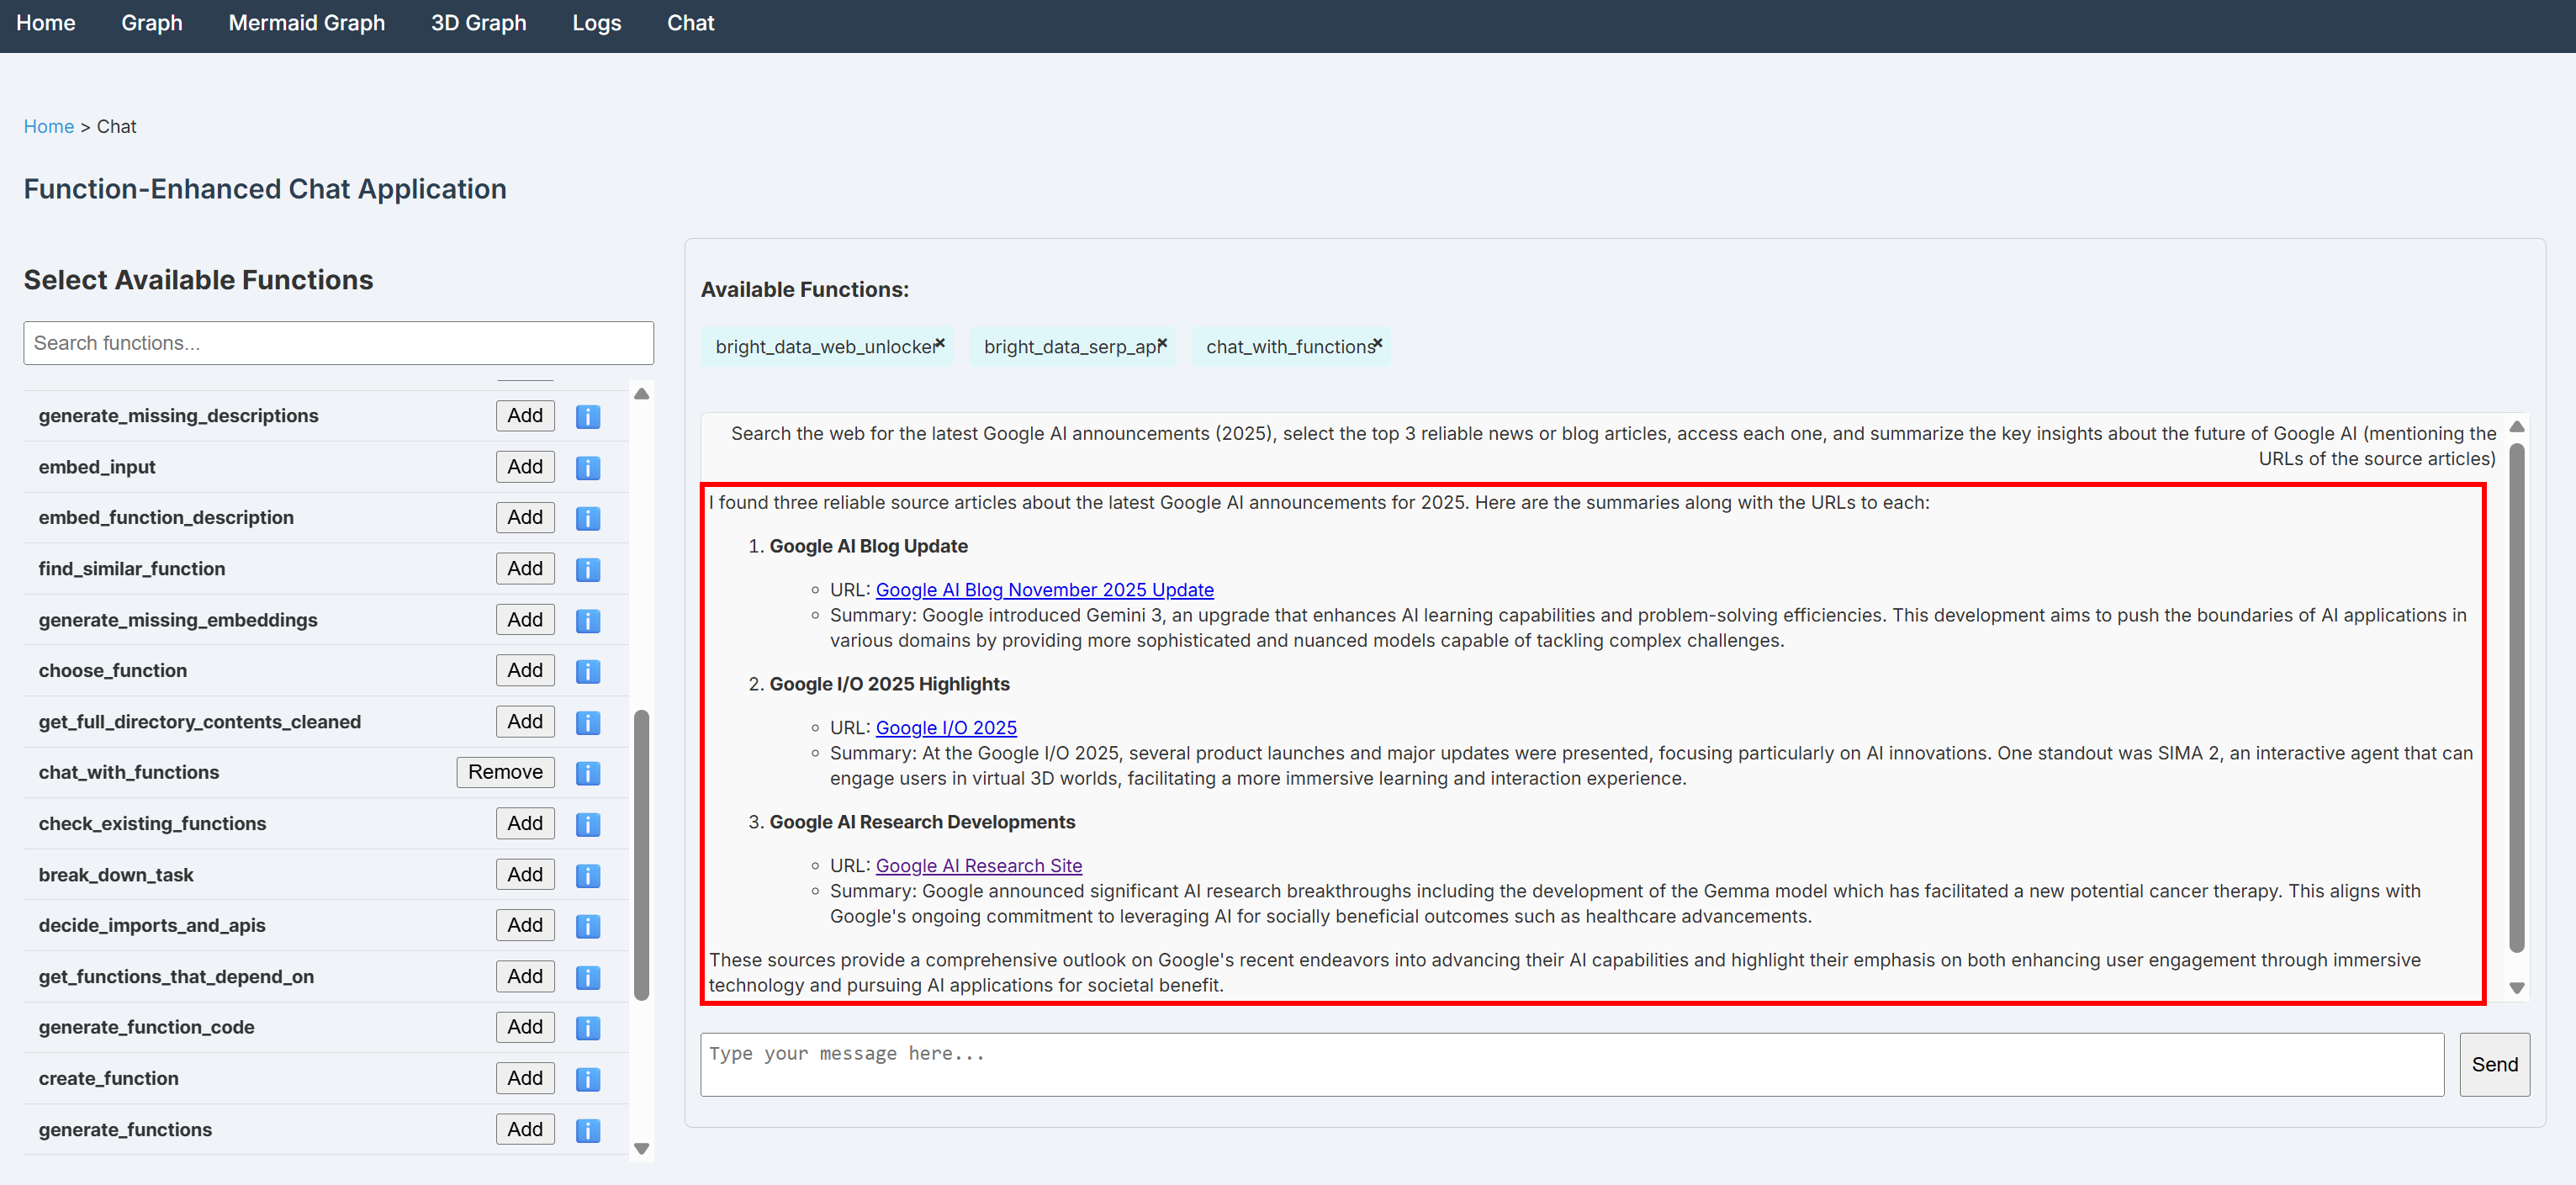Remove chat_with_functions function in list
The height and width of the screenshot is (1185, 2576).
point(505,772)
